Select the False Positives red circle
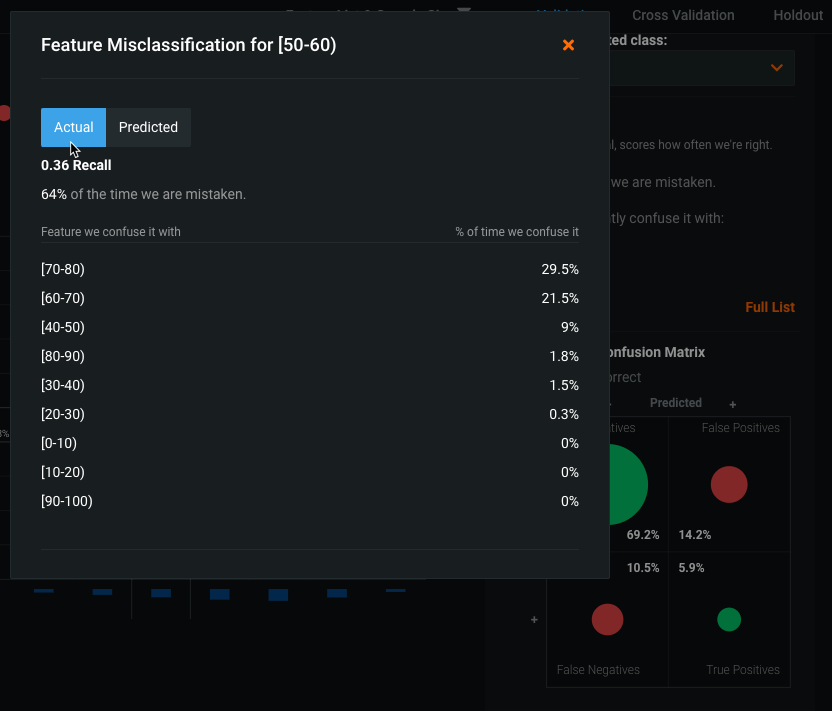The width and height of the screenshot is (832, 711). [729, 484]
